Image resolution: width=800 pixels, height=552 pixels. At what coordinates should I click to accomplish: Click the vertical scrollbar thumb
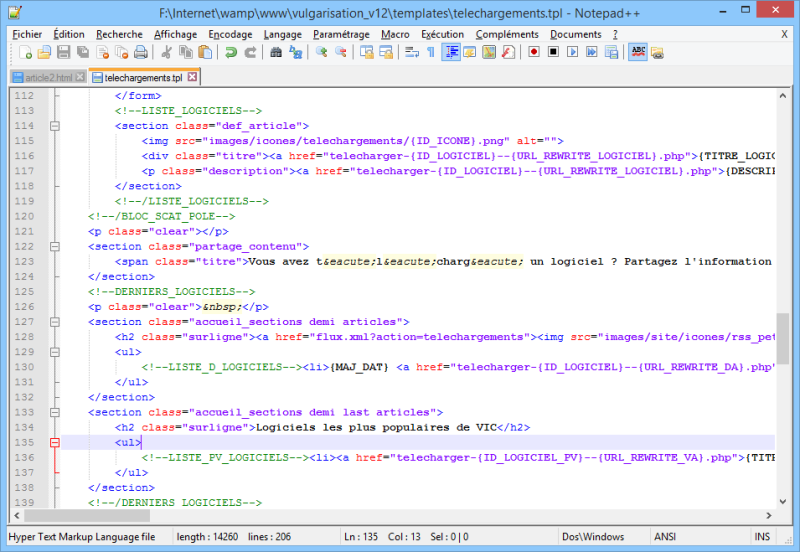(x=783, y=338)
